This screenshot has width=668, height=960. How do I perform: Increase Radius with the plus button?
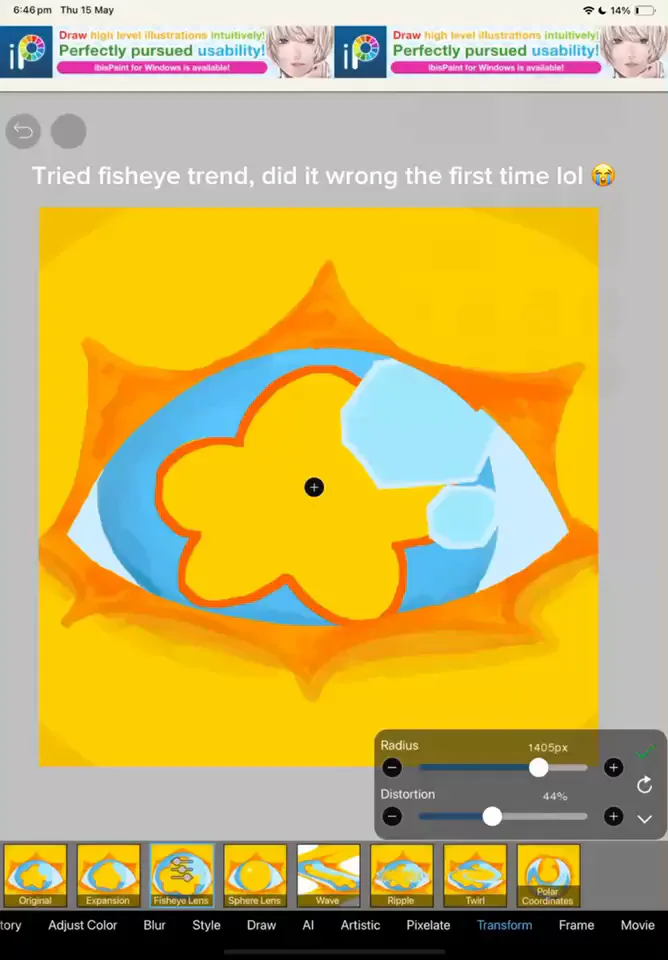(x=613, y=767)
